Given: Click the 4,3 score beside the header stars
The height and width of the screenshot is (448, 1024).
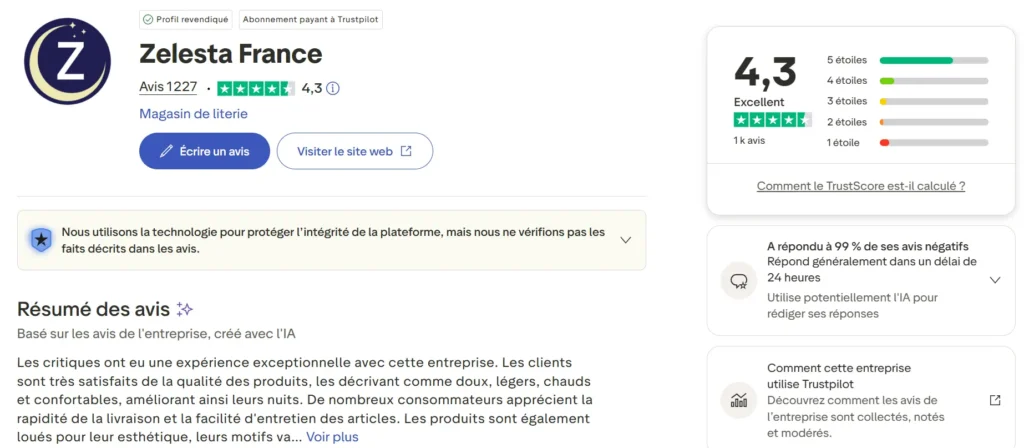Looking at the screenshot, I should 312,88.
